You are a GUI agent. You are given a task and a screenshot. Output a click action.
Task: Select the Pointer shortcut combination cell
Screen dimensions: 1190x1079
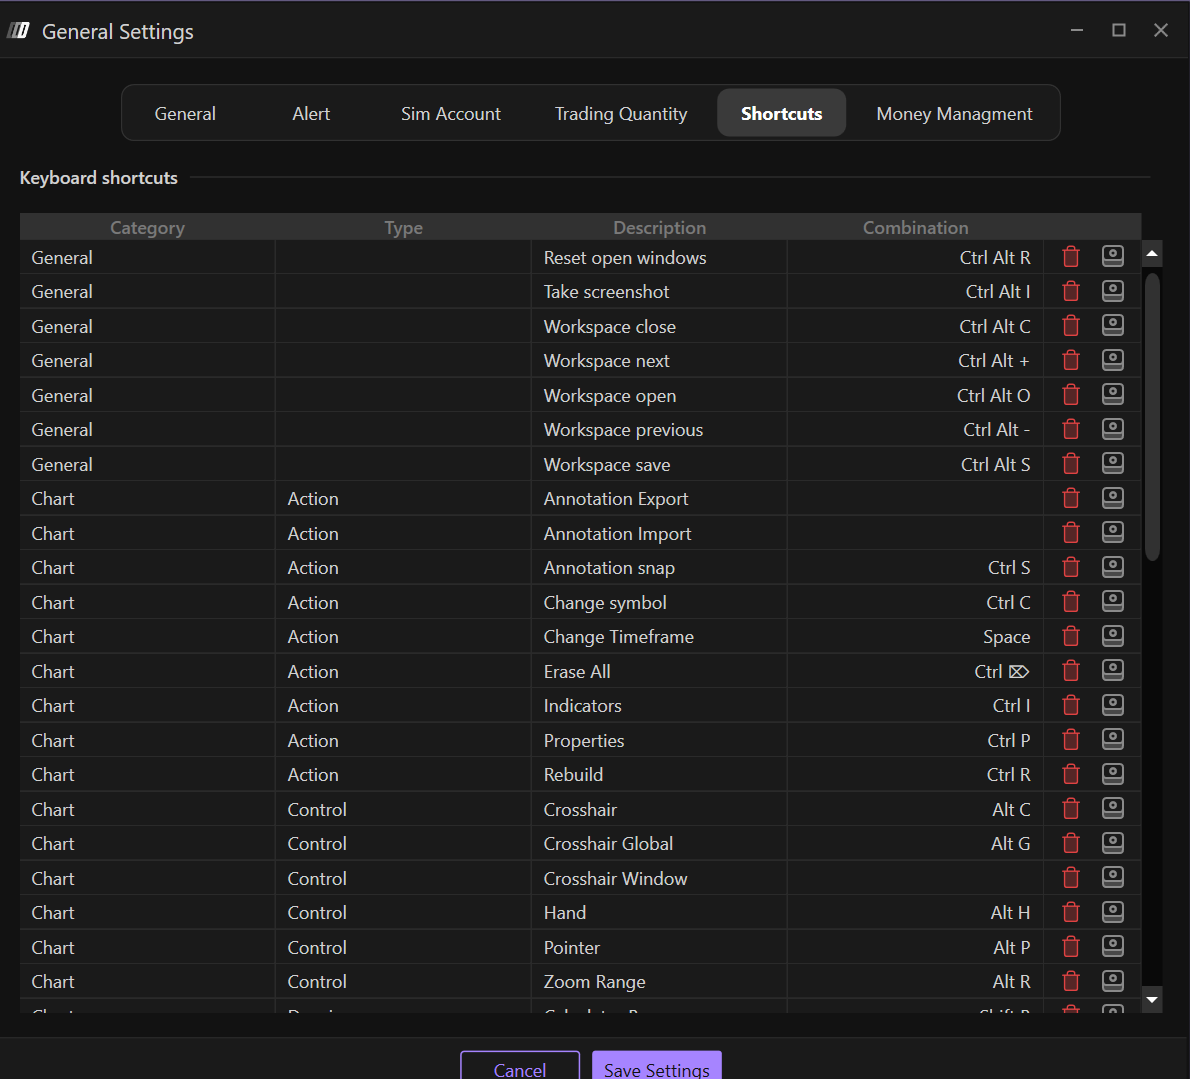point(914,947)
